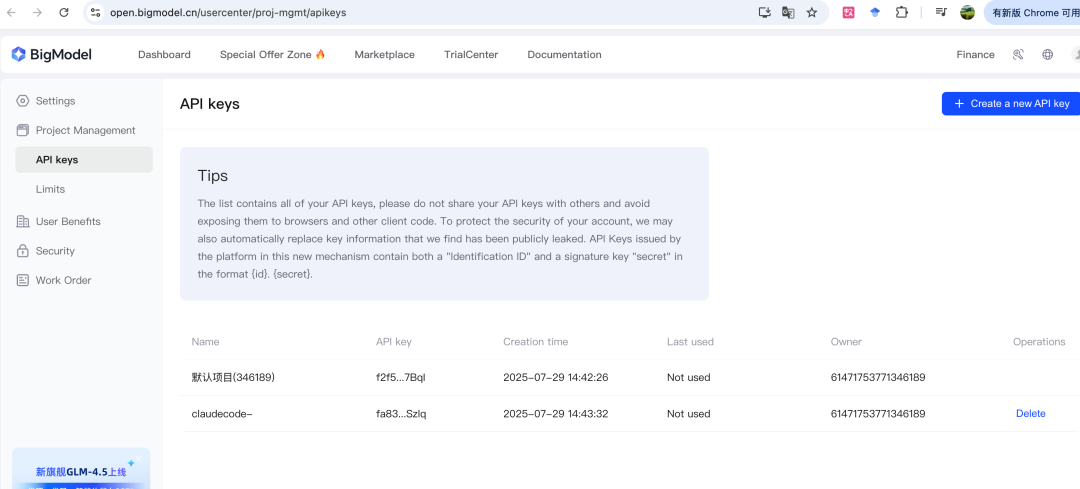Click the API keys page title
1080x489 pixels.
pos(209,104)
